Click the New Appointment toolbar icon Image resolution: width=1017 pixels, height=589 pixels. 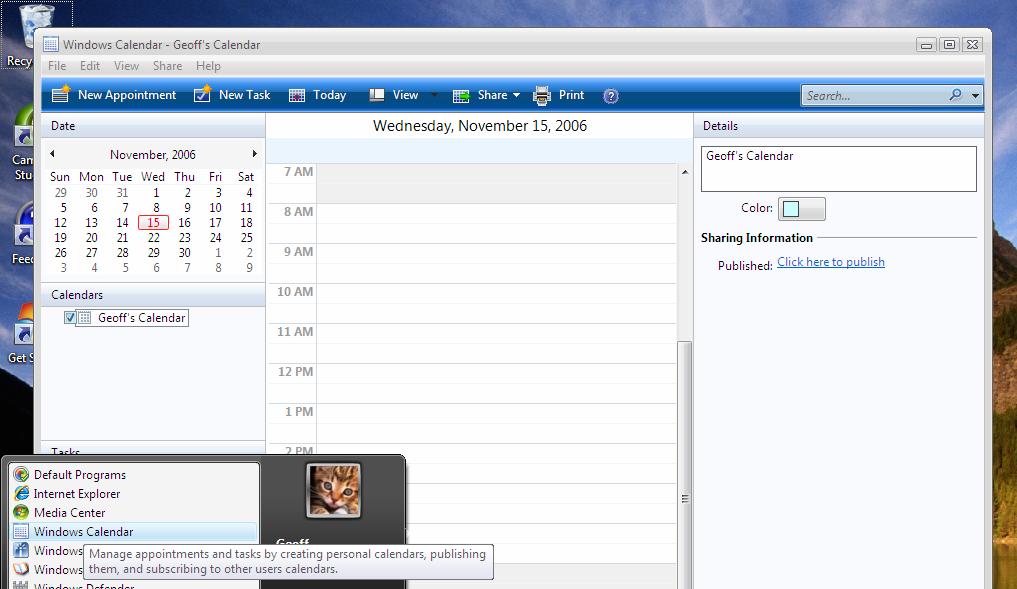tap(60, 95)
